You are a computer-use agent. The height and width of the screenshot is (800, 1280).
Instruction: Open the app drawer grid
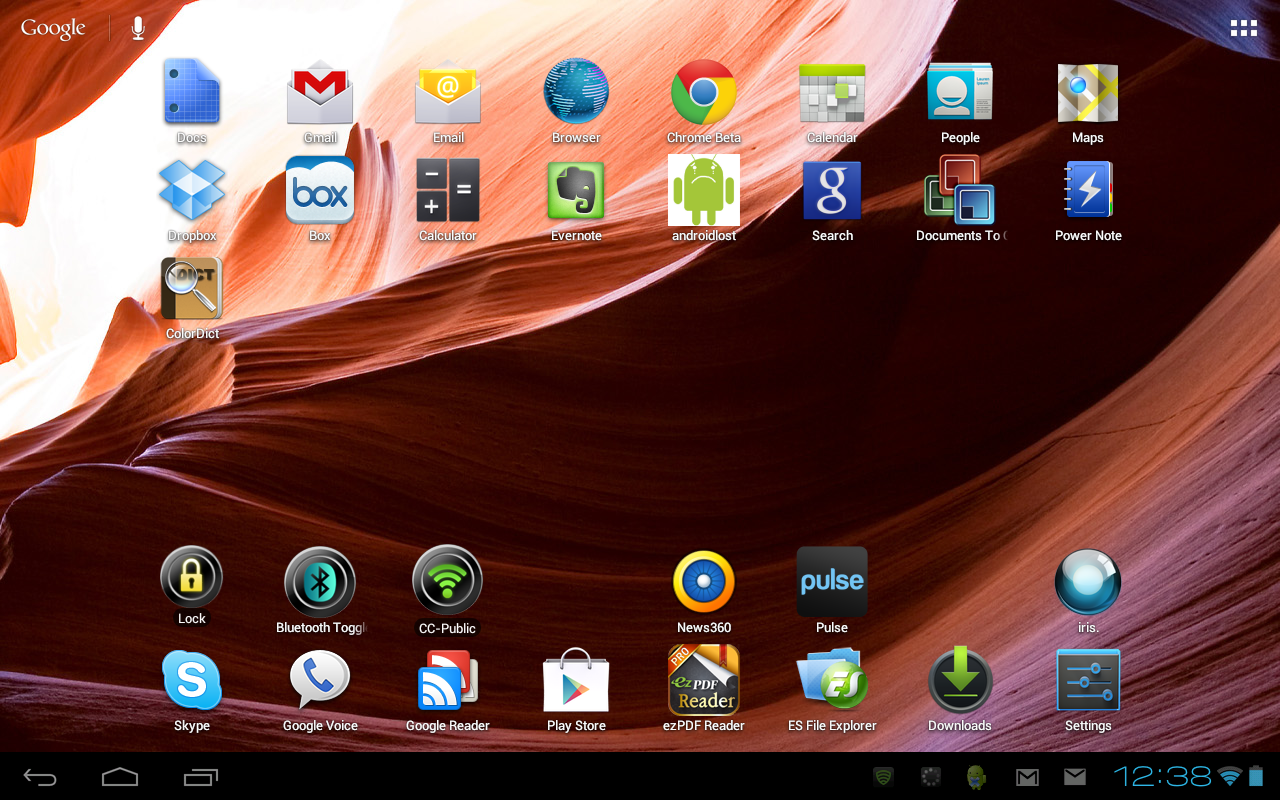pos(1243,27)
